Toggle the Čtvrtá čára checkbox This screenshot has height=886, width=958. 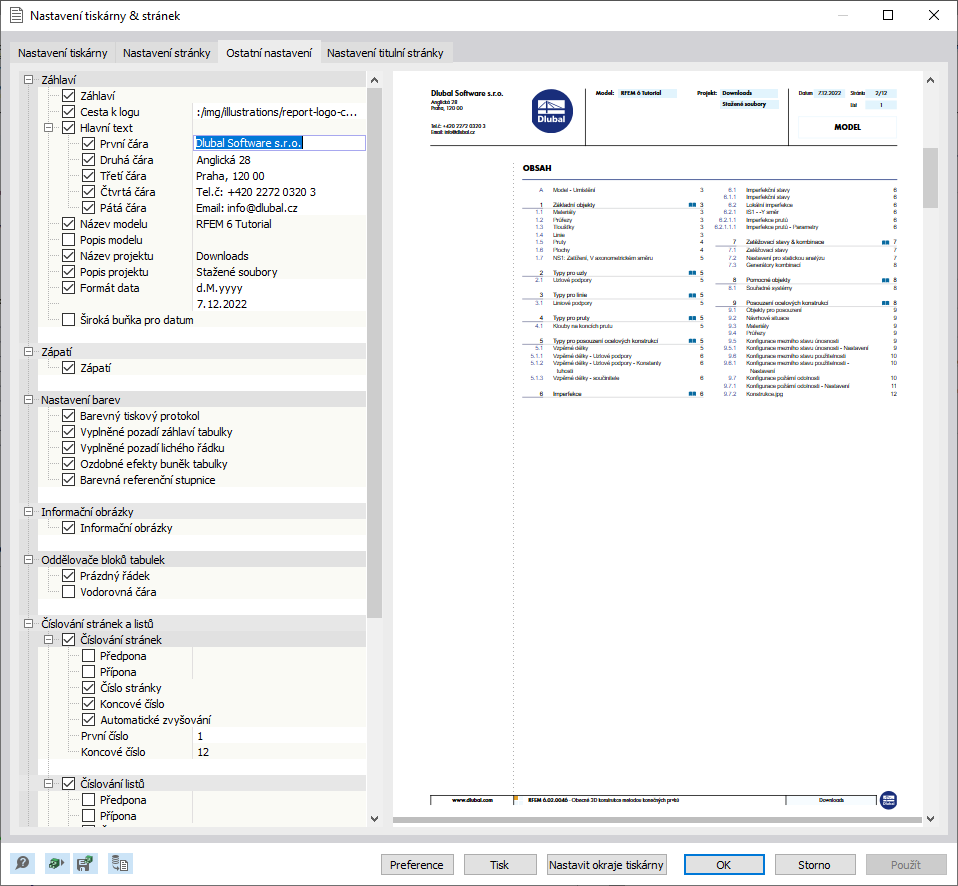coord(89,192)
